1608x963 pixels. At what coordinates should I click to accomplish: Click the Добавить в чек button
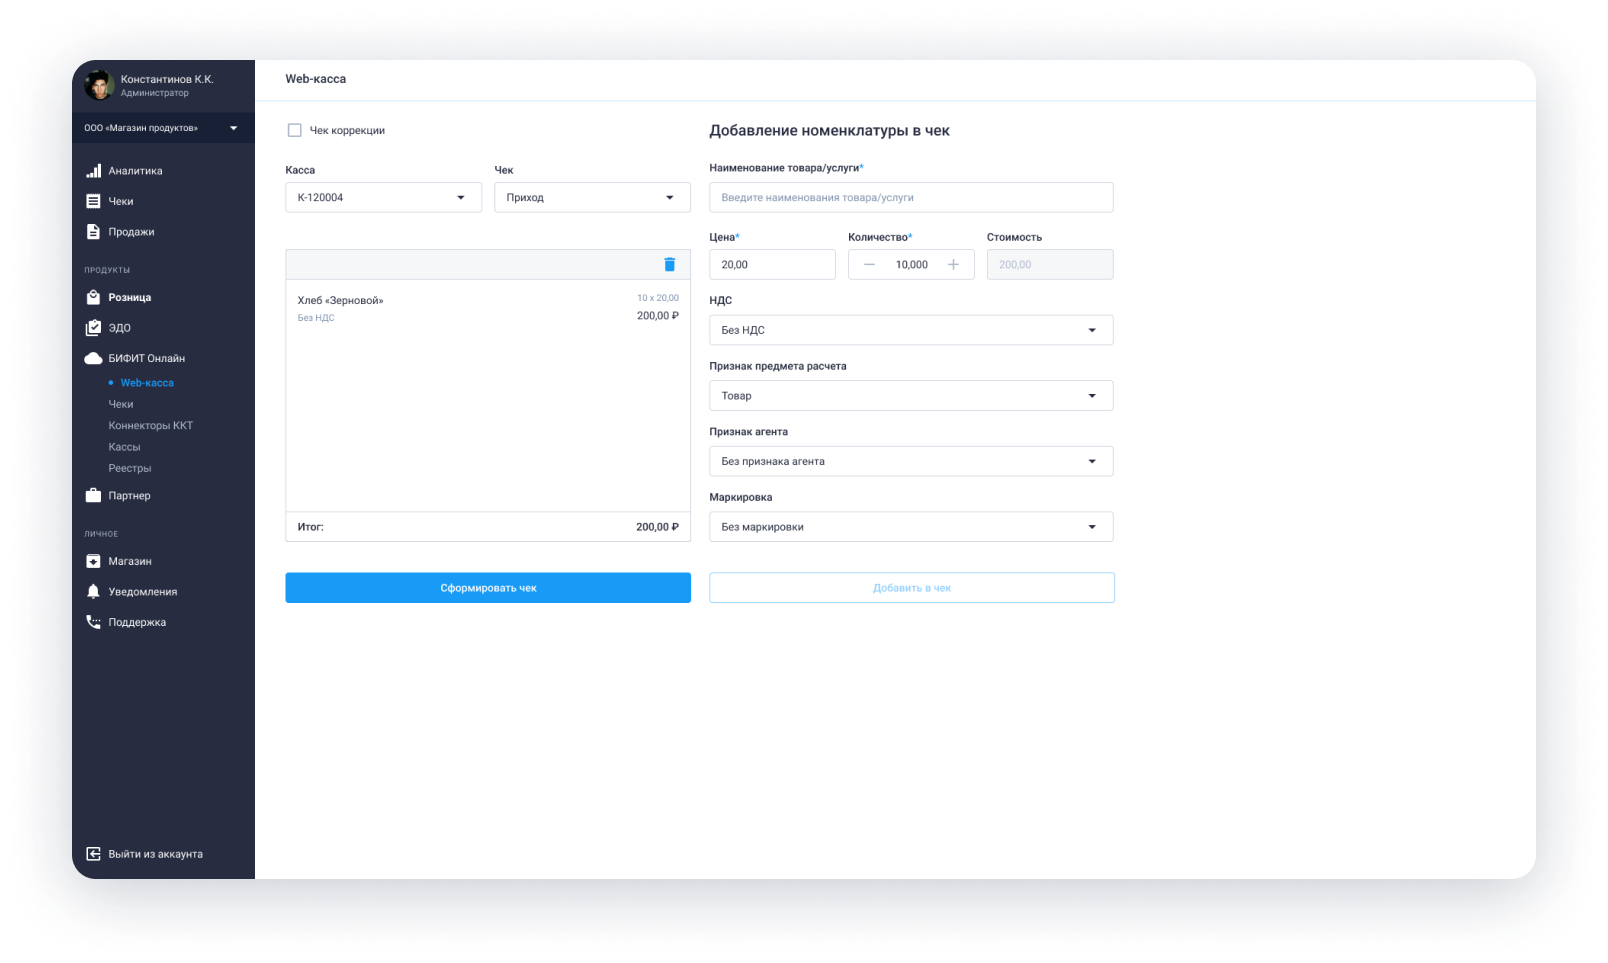912,588
